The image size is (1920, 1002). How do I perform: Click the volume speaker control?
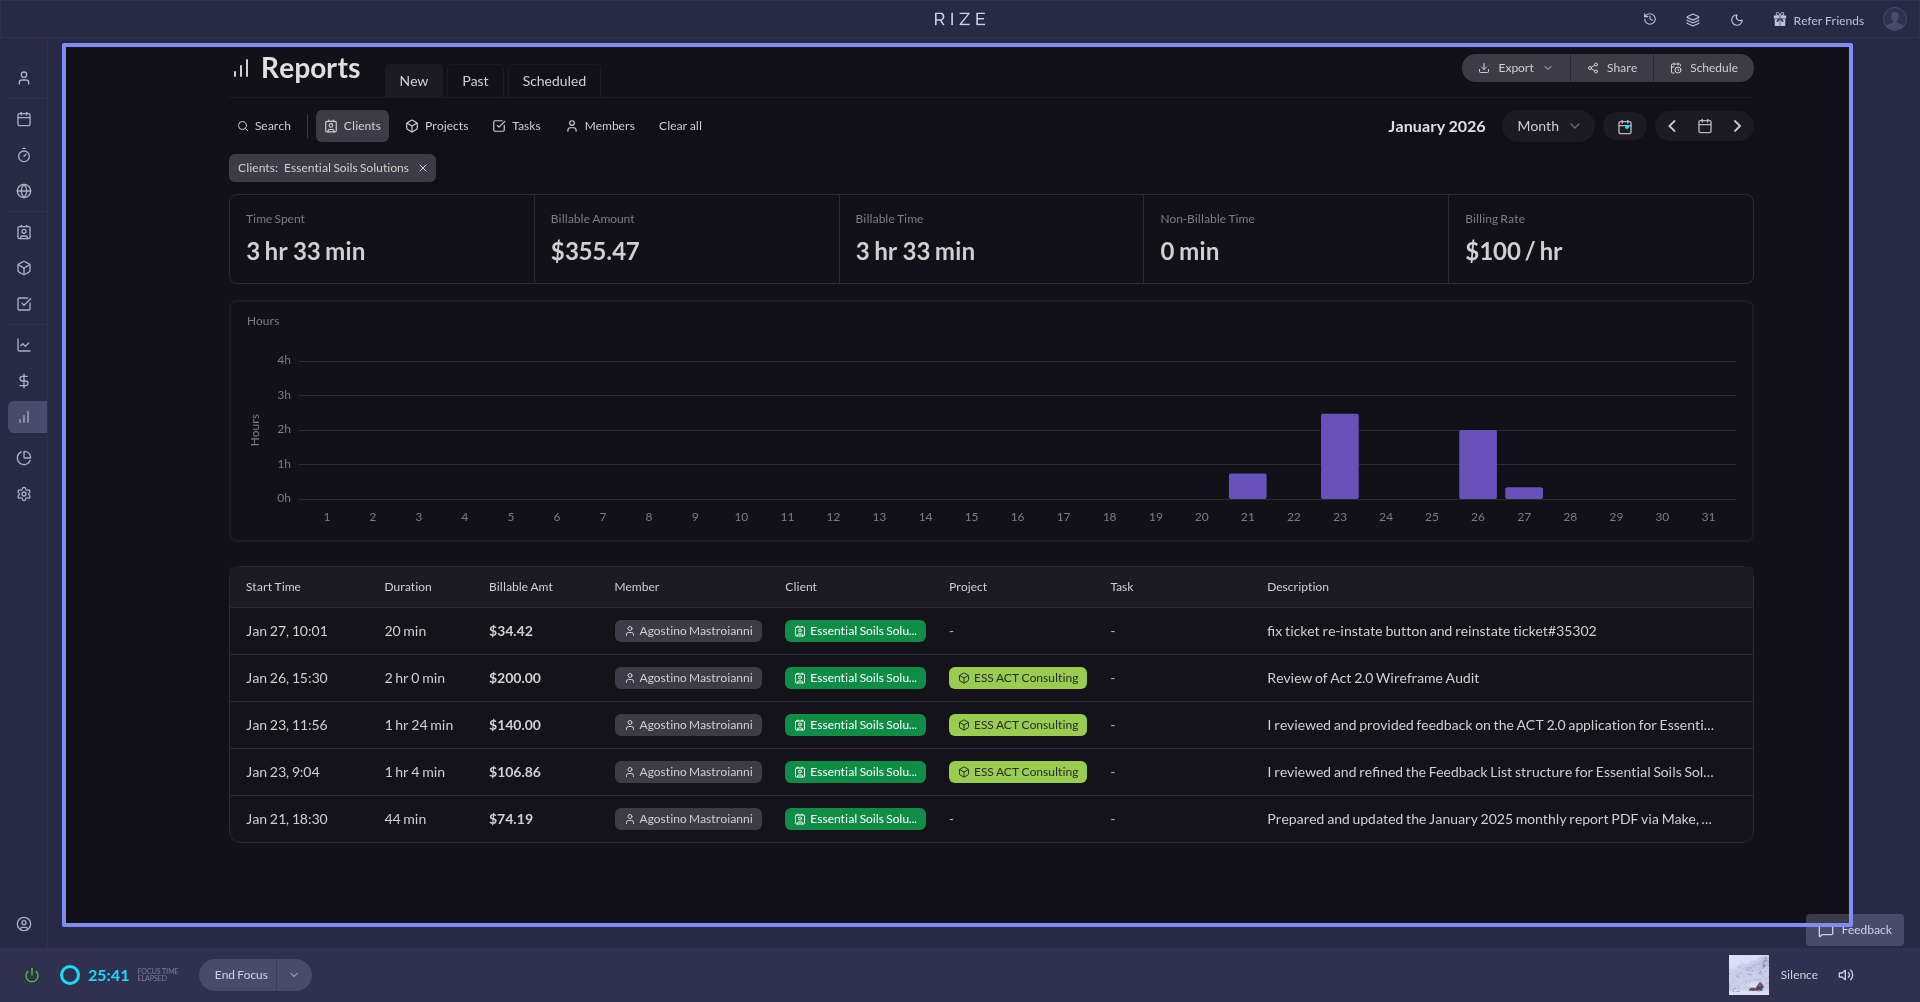tap(1846, 975)
